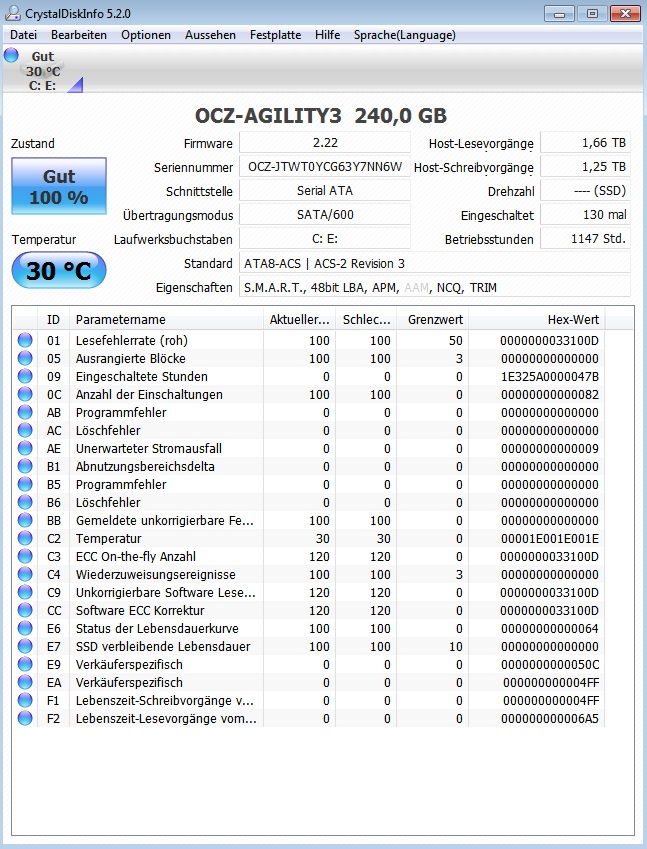647x849 pixels.
Task: Click hex value 1E325A0000047B
Action: [550, 376]
